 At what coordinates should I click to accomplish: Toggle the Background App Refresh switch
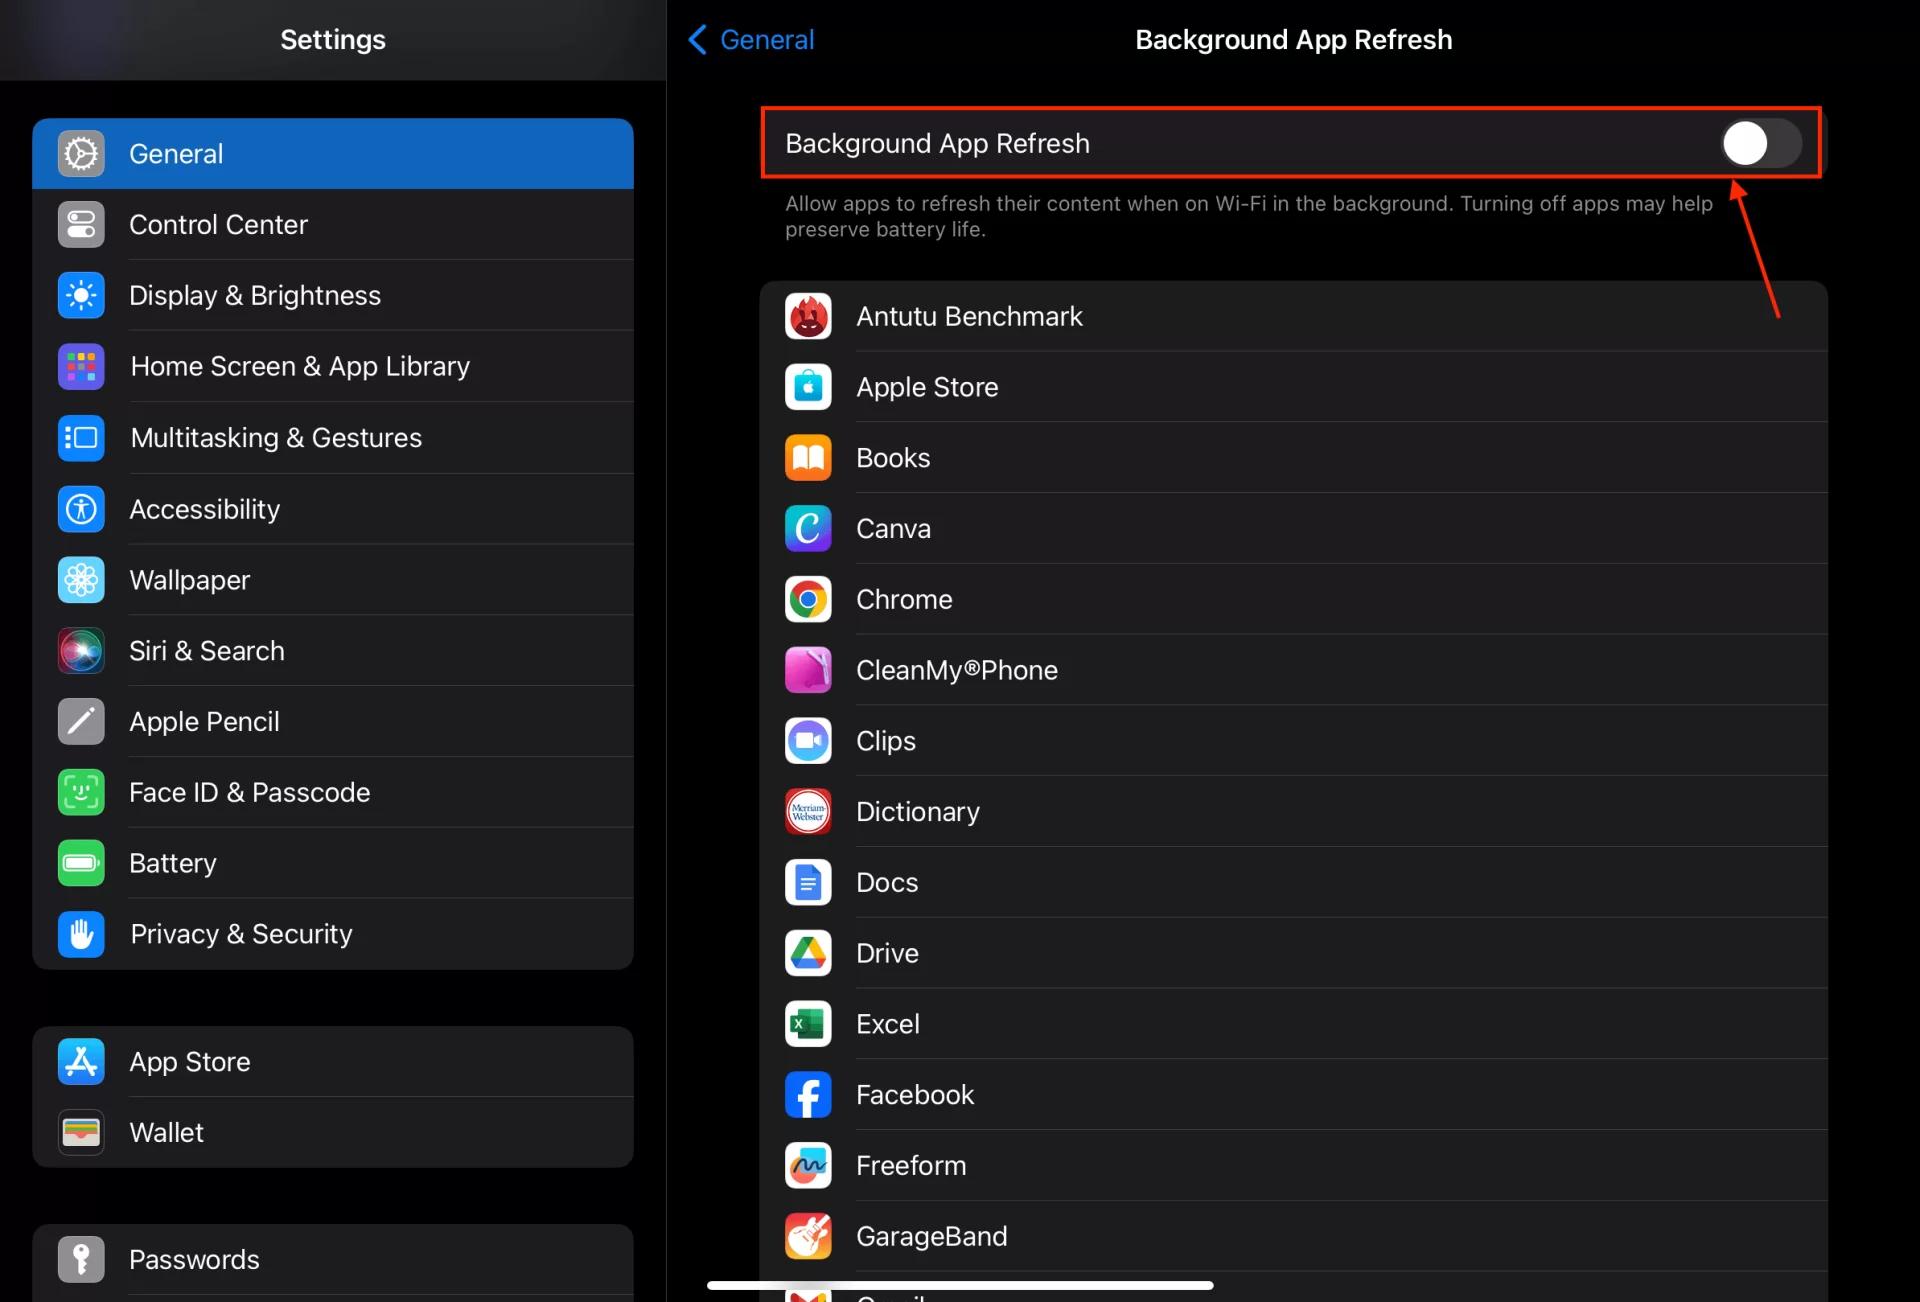coord(1761,143)
